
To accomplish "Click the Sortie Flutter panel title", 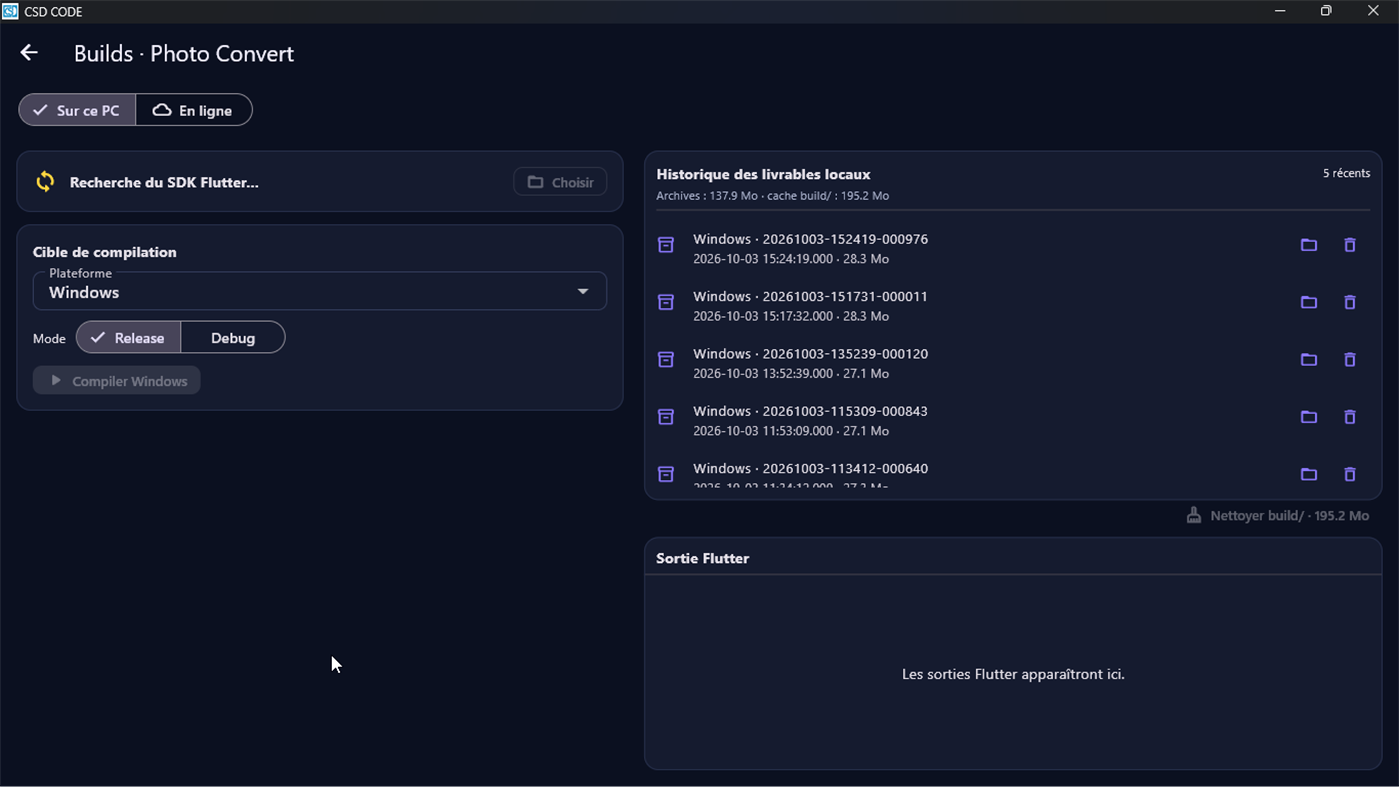I will pyautogui.click(x=702, y=558).
